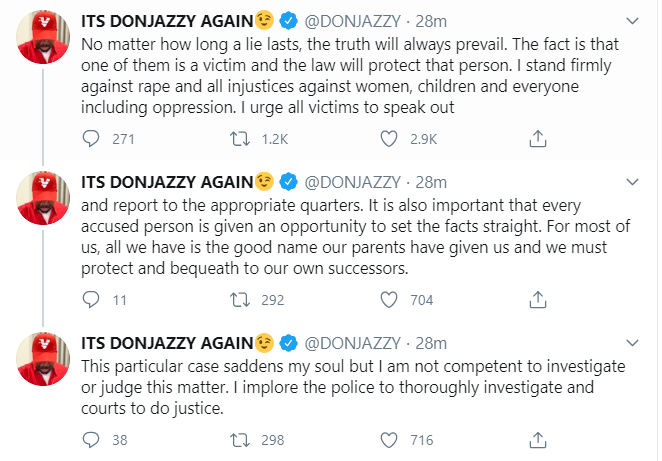
Task: Reply to the tweet with 38 replies
Action: [92, 438]
